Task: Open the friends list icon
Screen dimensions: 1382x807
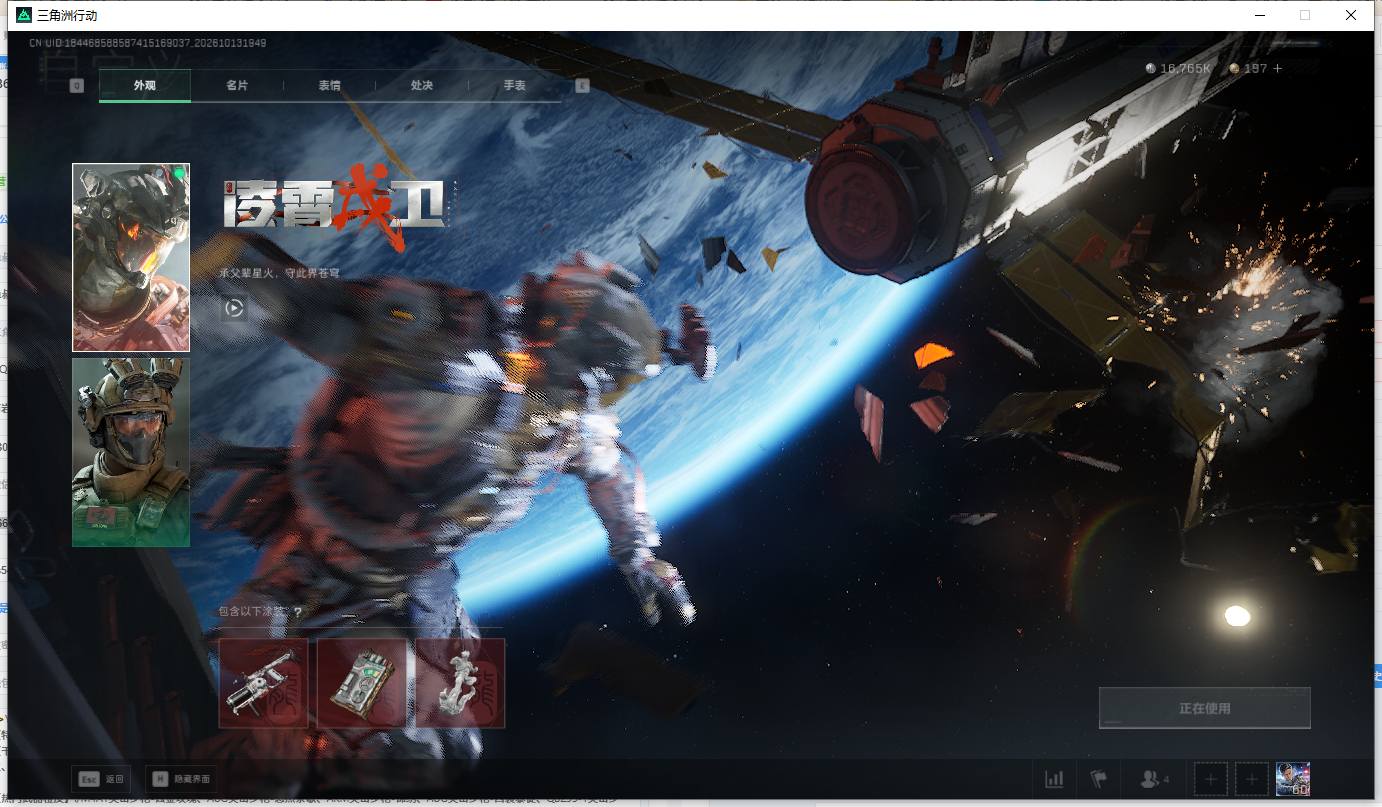Action: point(1154,779)
